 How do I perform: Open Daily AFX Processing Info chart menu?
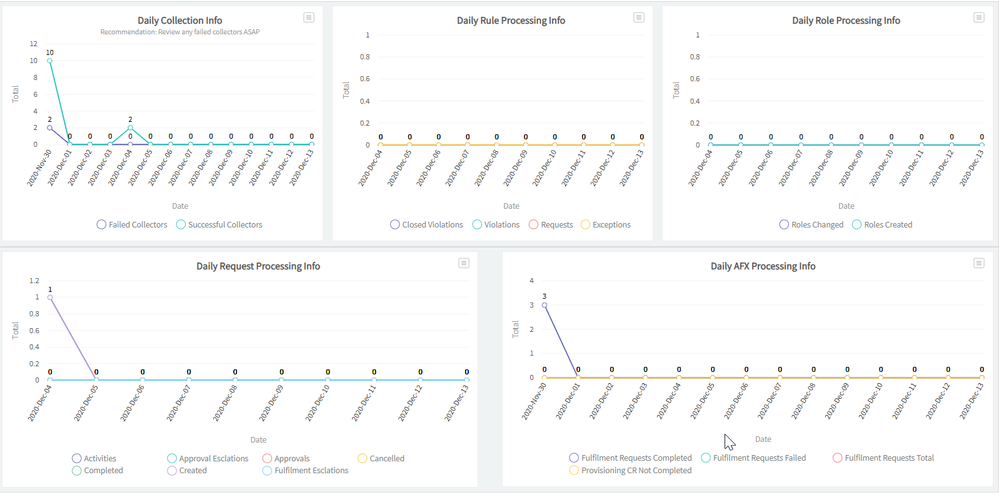point(979,263)
